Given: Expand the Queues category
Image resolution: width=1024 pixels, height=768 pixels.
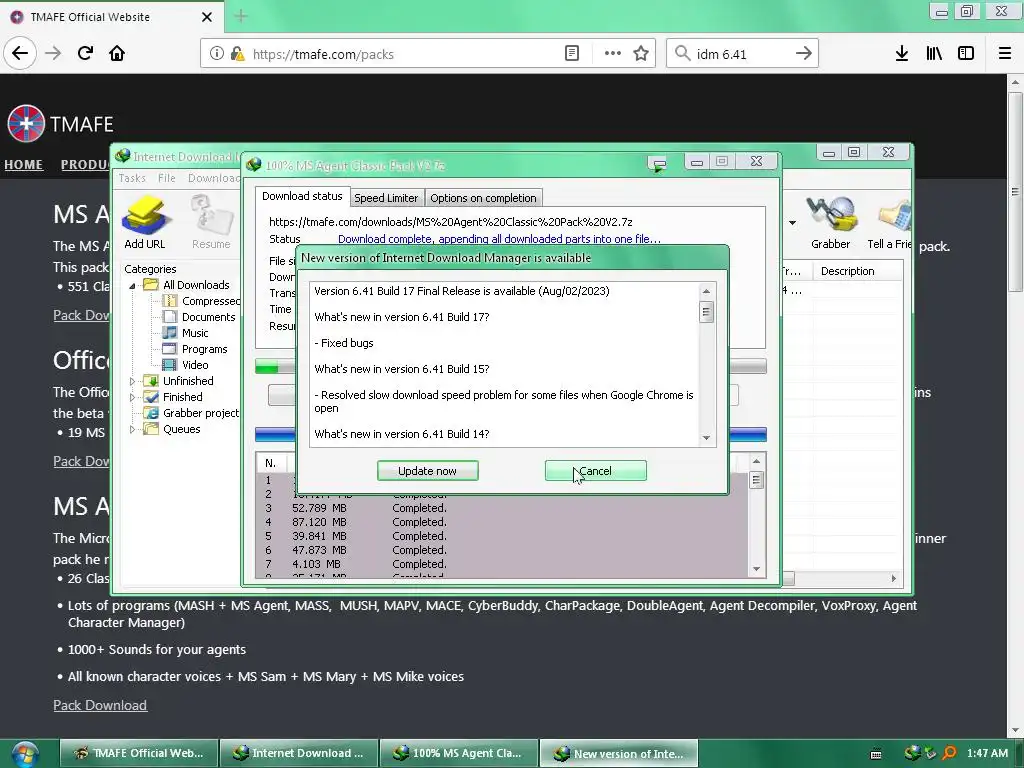Looking at the screenshot, I should click(x=133, y=430).
